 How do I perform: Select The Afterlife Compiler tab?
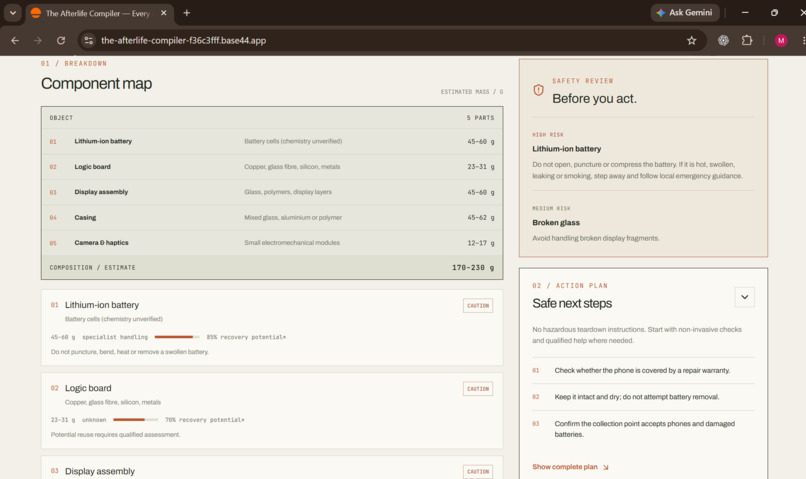[x=100, y=13]
